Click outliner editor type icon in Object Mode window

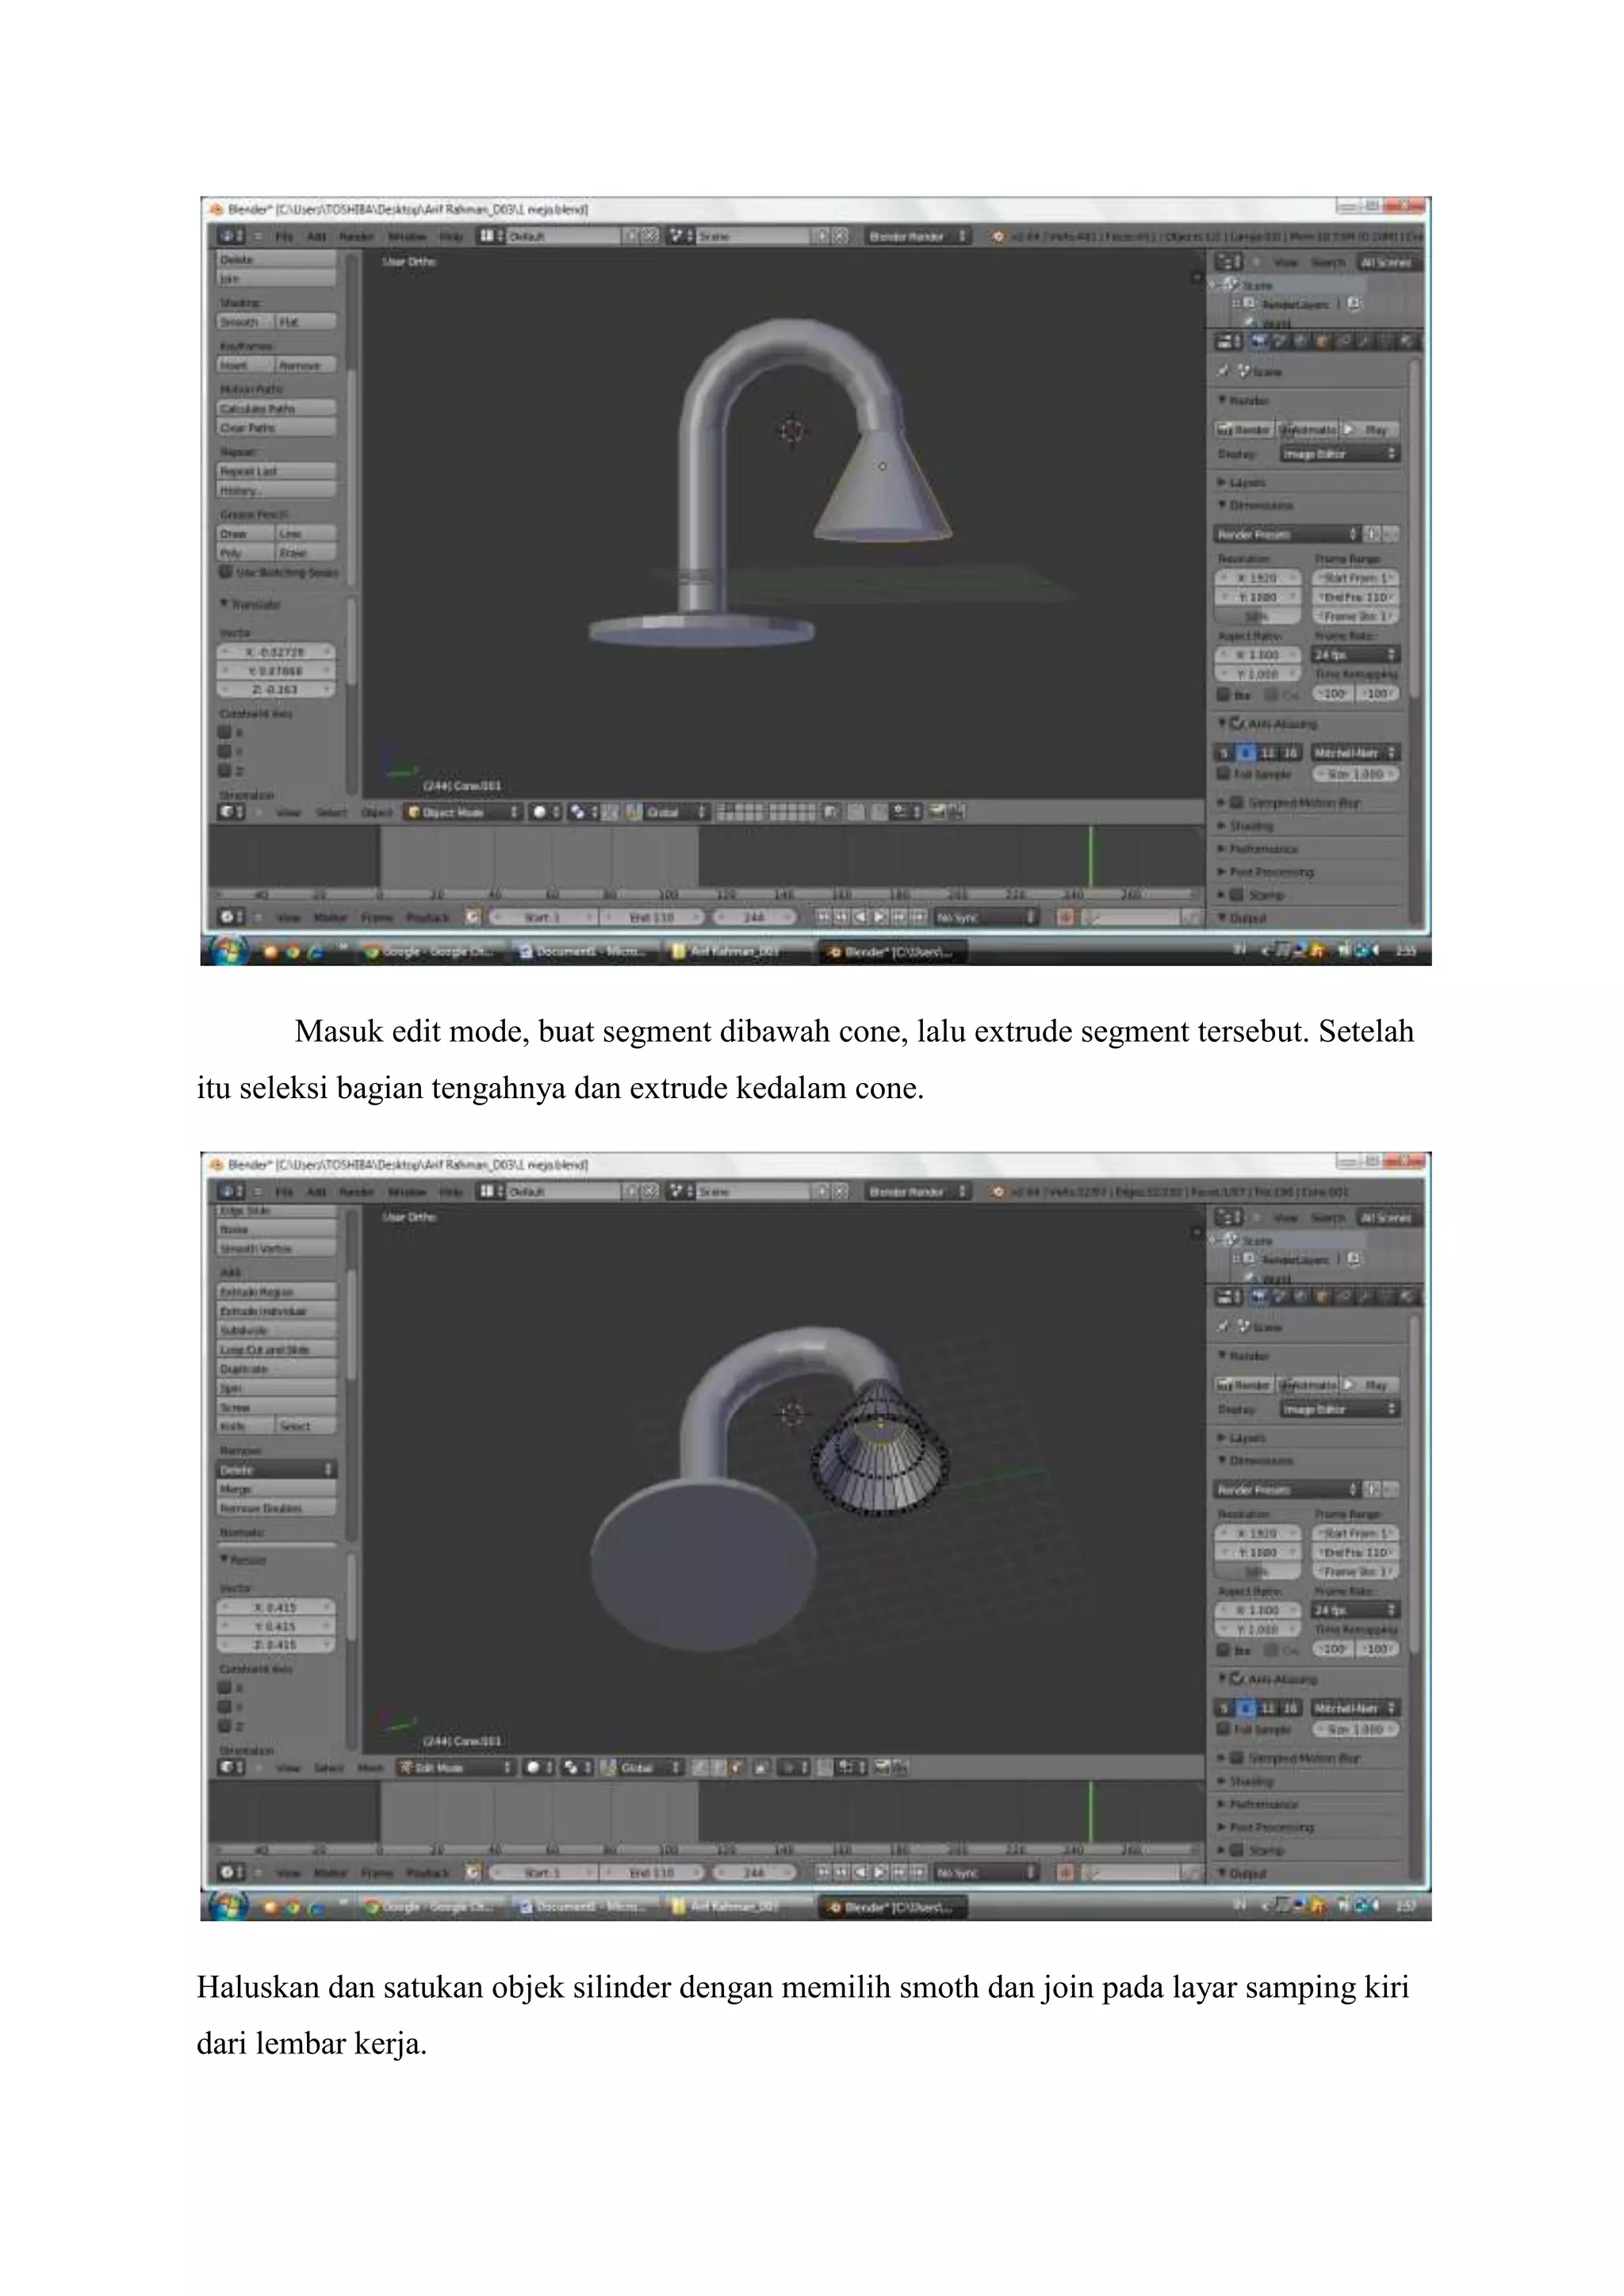(x=1228, y=263)
